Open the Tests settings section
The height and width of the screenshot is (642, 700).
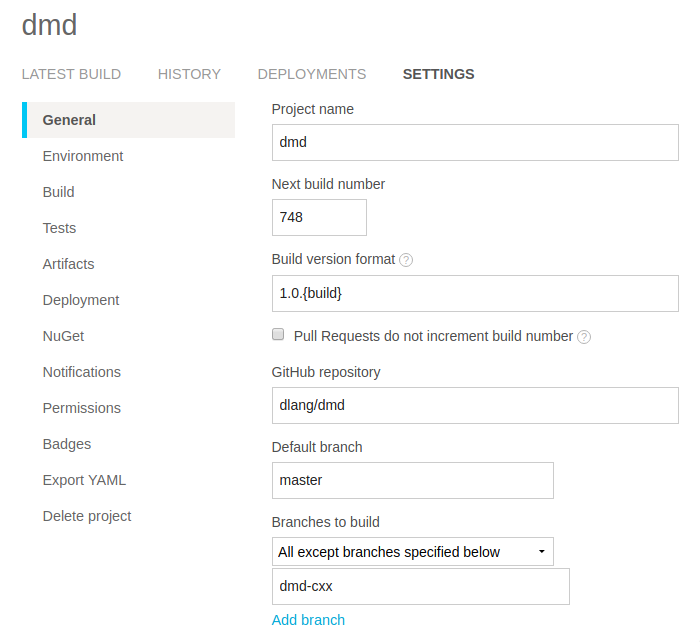tap(60, 228)
